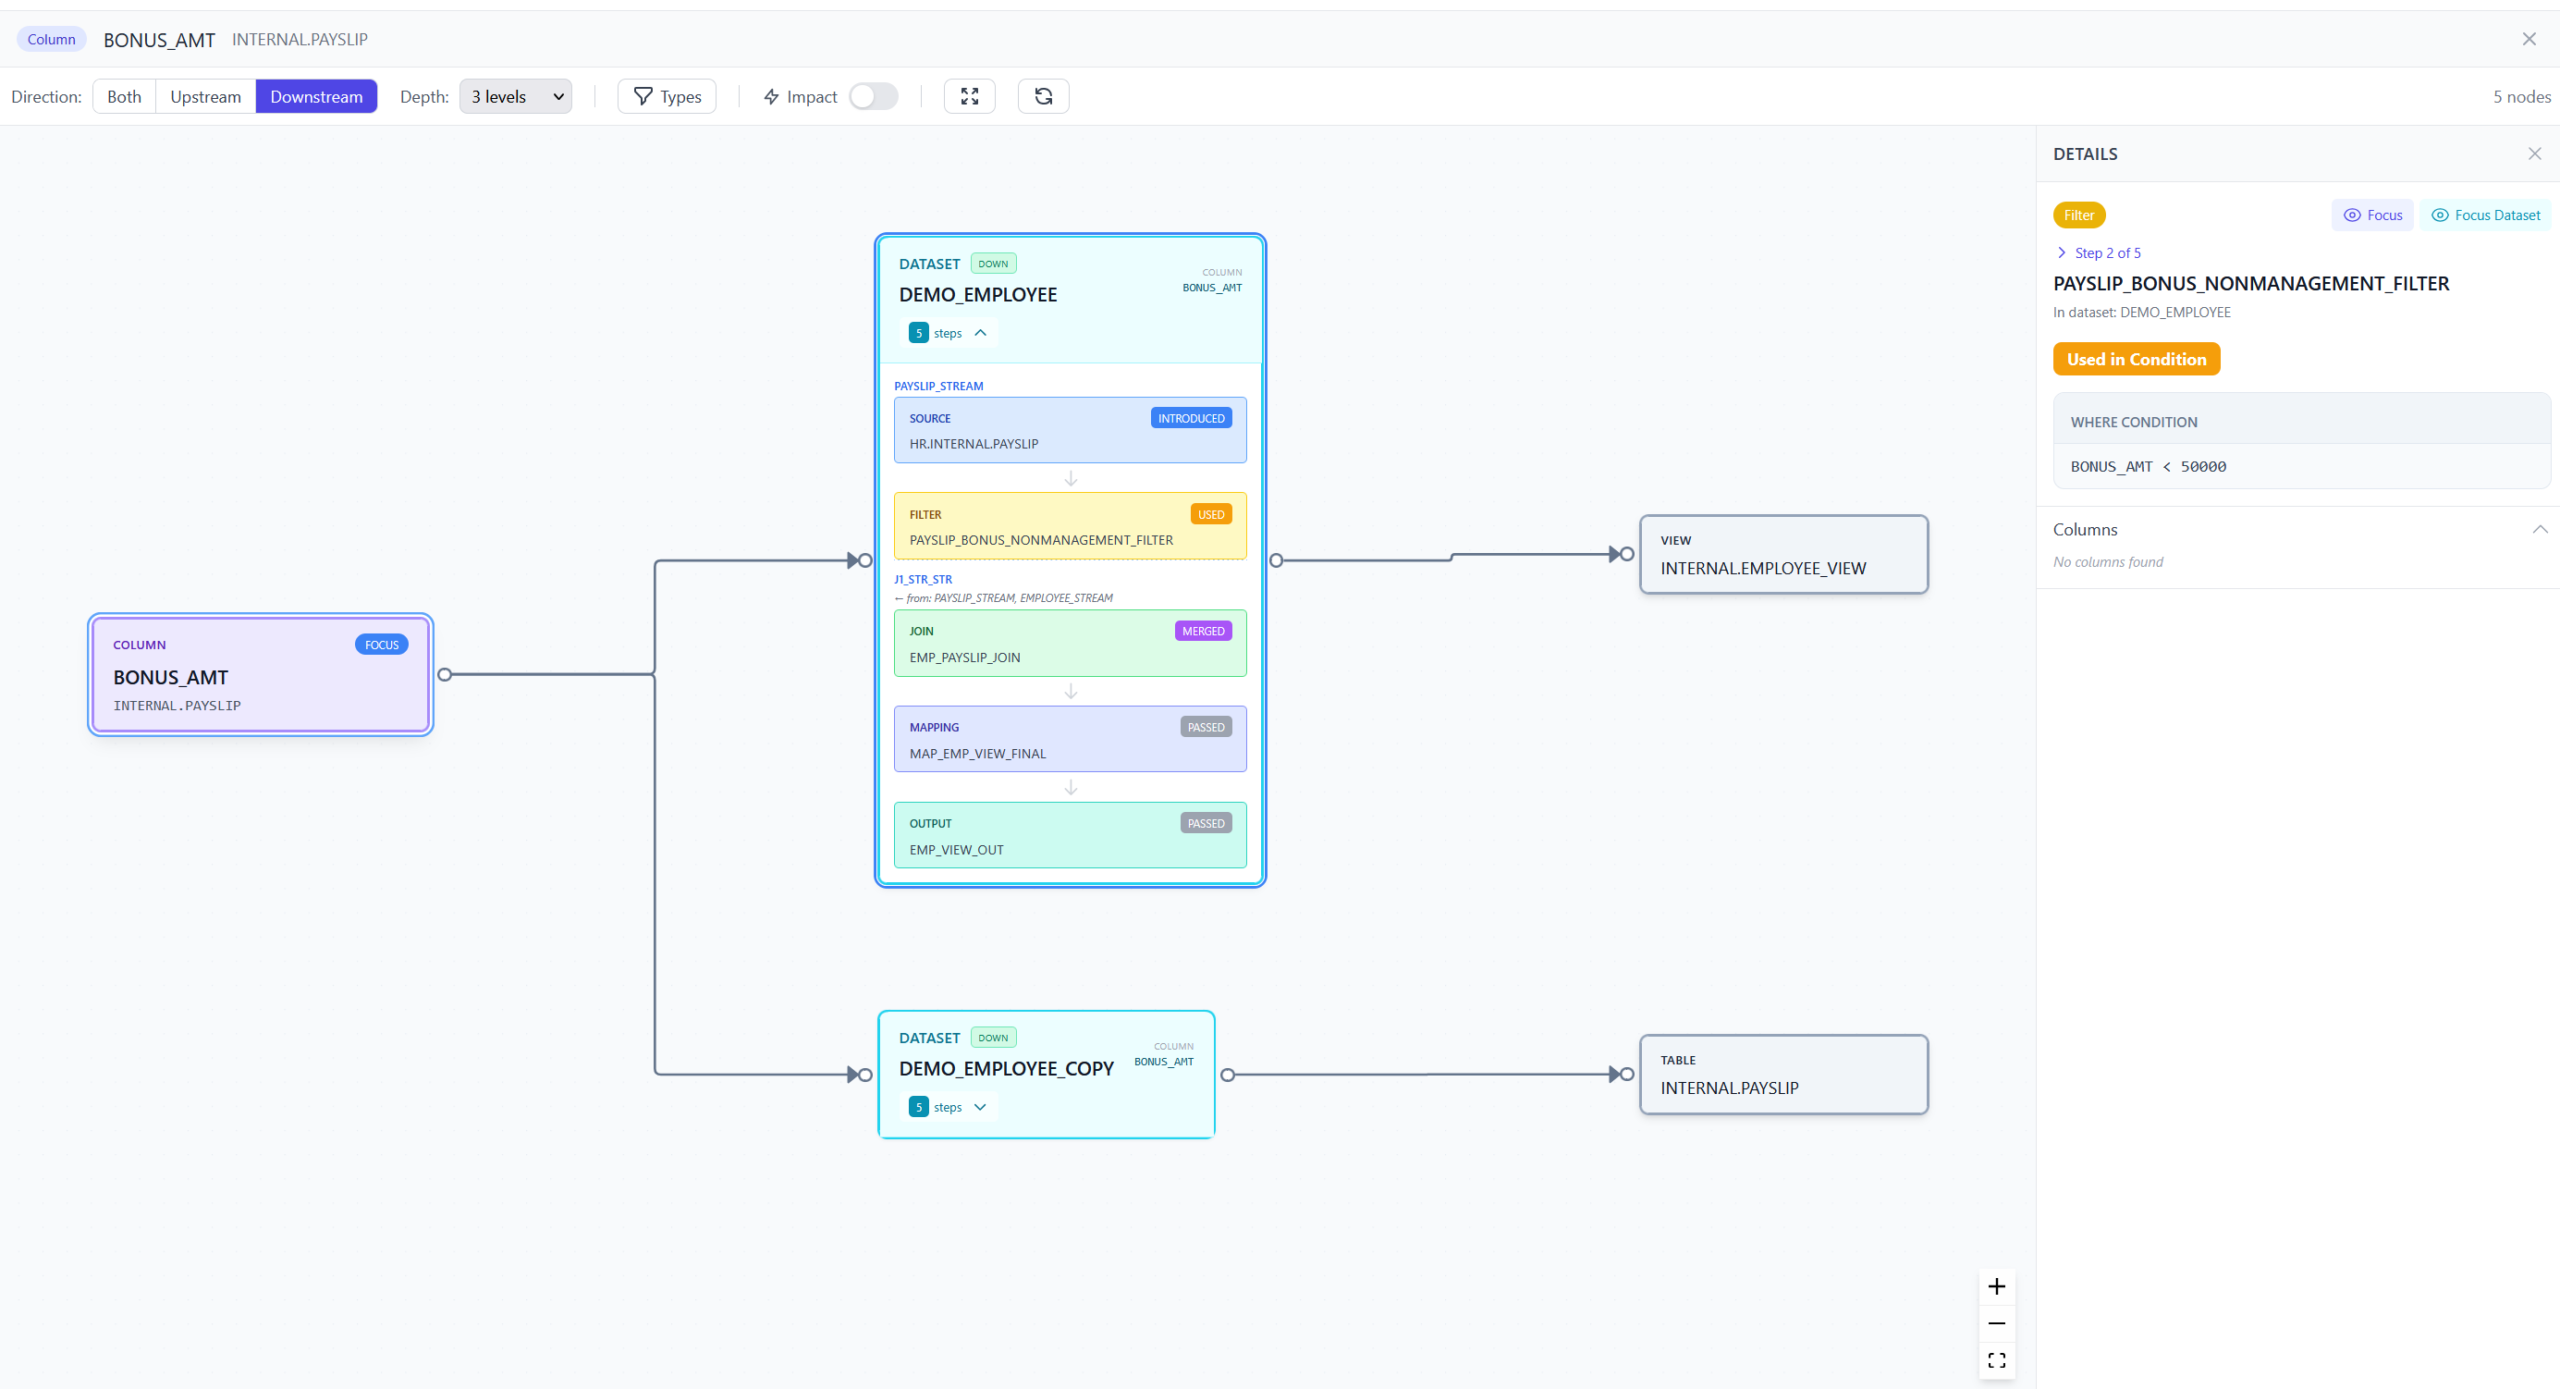Click the USED badge on filter step
Screen dimensions: 2560x1389
(1211, 514)
